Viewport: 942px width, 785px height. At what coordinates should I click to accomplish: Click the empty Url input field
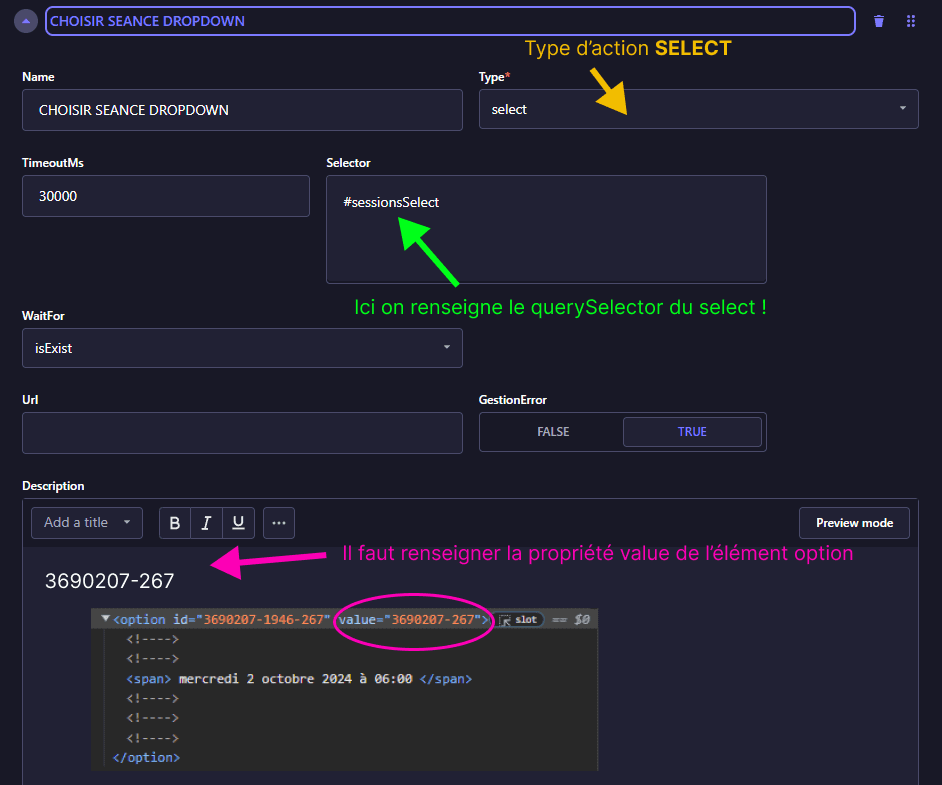(242, 433)
